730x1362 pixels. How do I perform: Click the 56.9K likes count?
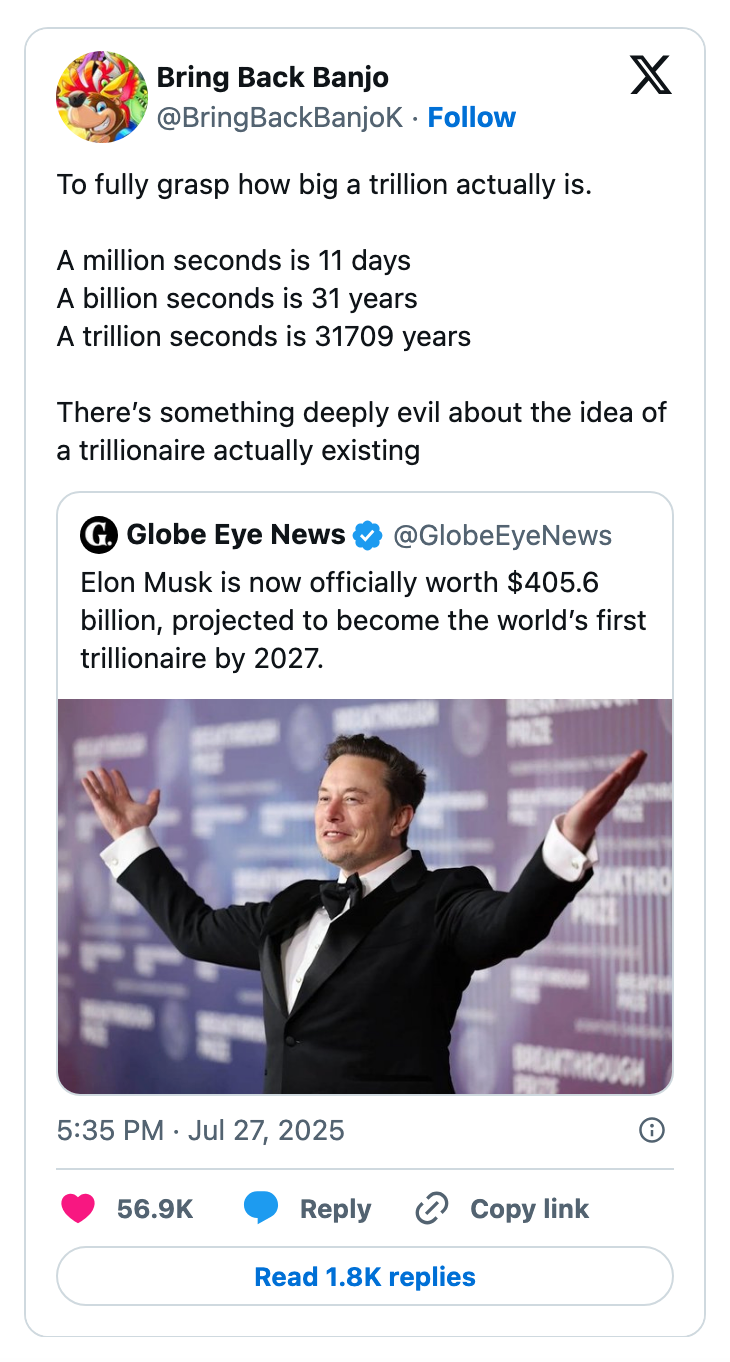tap(155, 1209)
